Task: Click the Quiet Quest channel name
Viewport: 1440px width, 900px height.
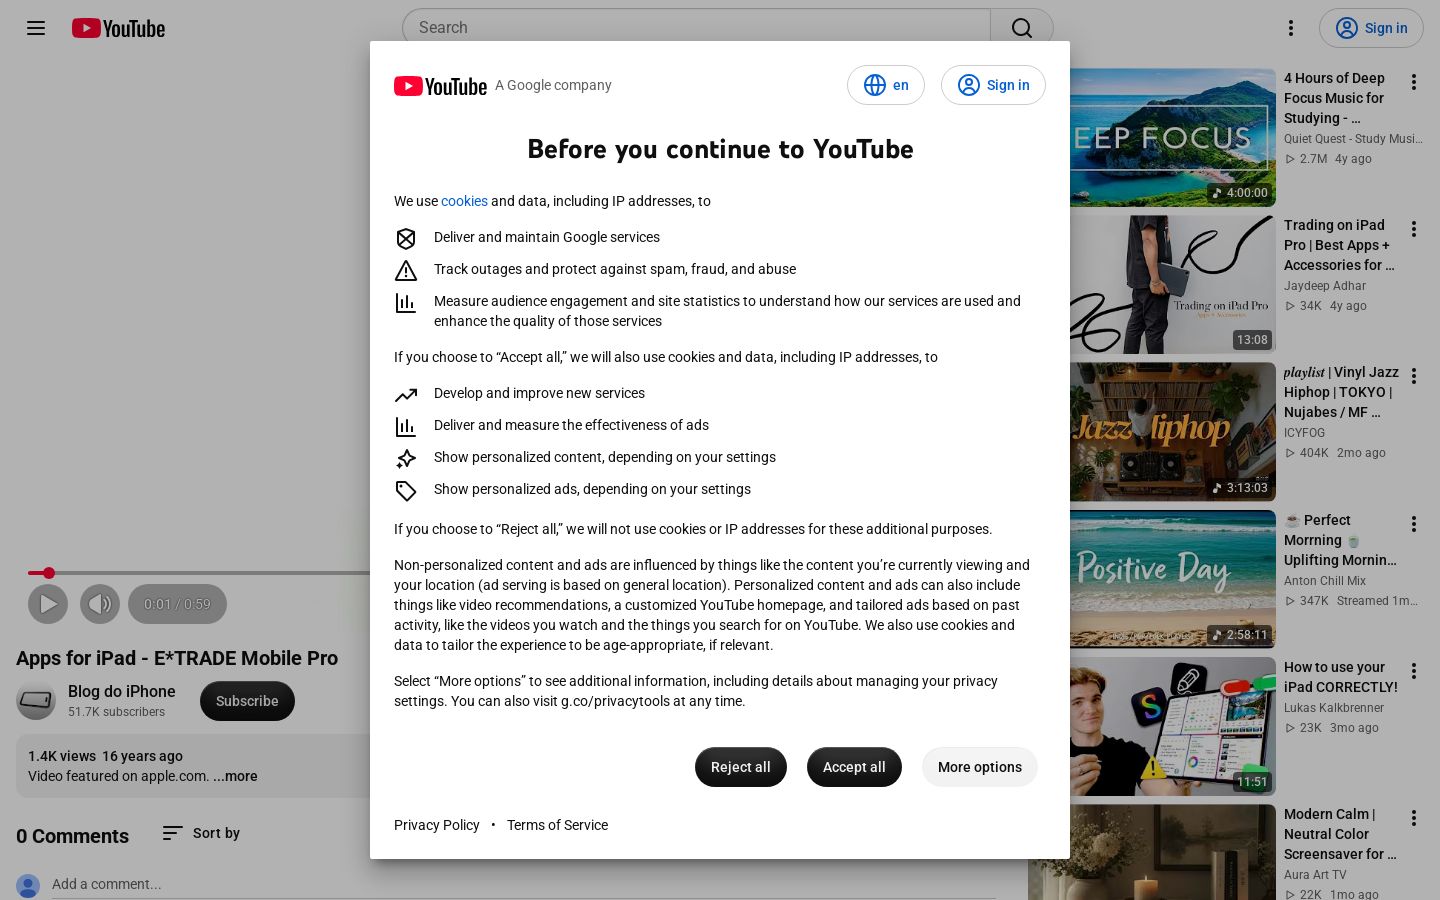Action: click(x=1353, y=139)
